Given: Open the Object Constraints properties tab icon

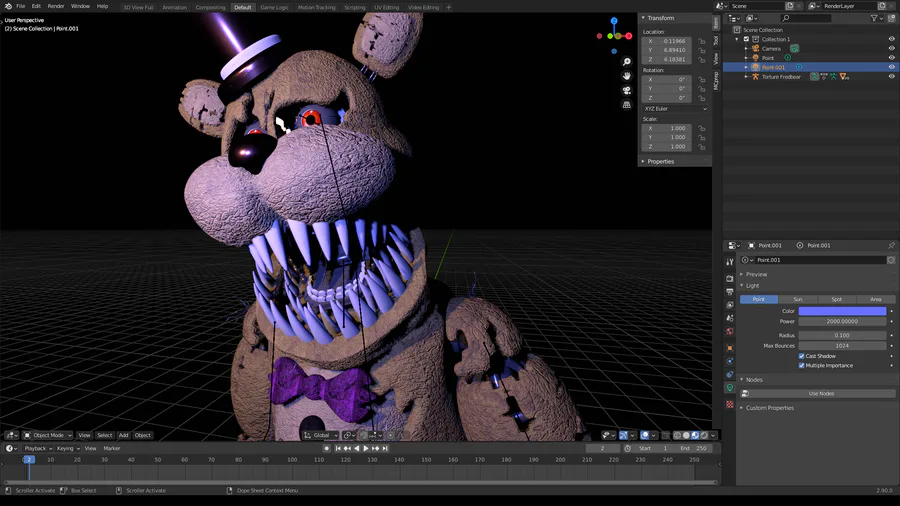Looking at the screenshot, I should click(730, 374).
